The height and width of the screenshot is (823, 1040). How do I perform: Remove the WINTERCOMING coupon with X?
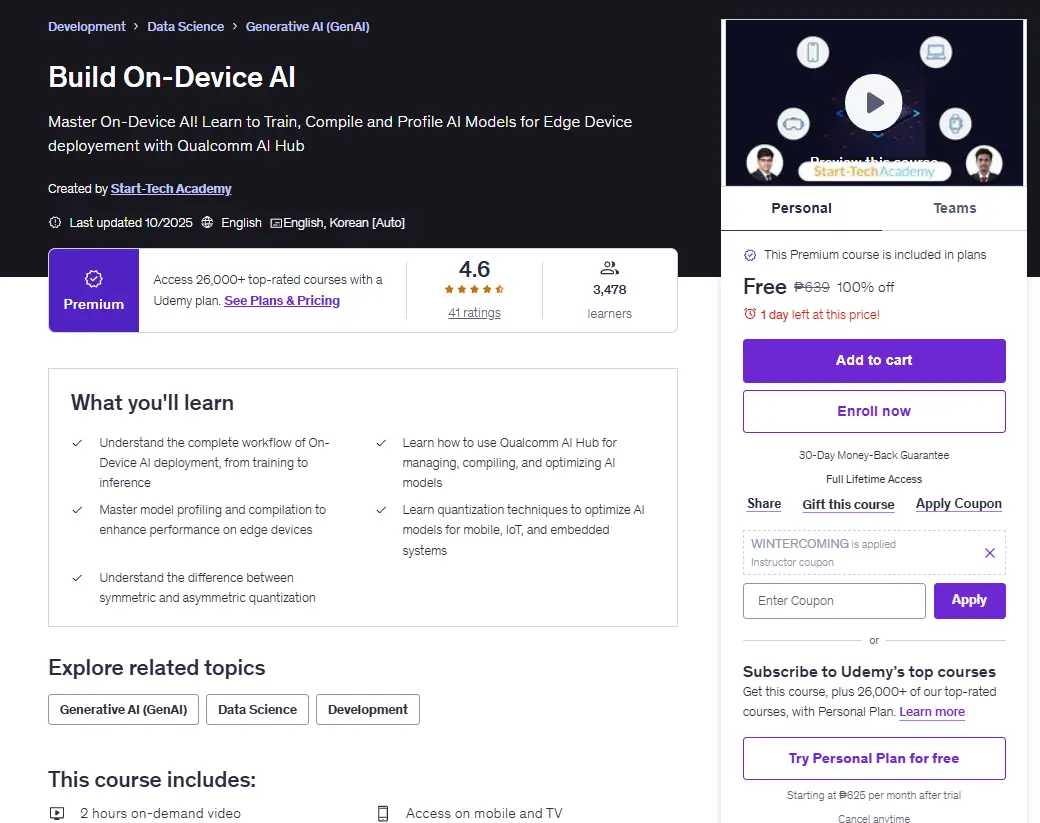[990, 553]
